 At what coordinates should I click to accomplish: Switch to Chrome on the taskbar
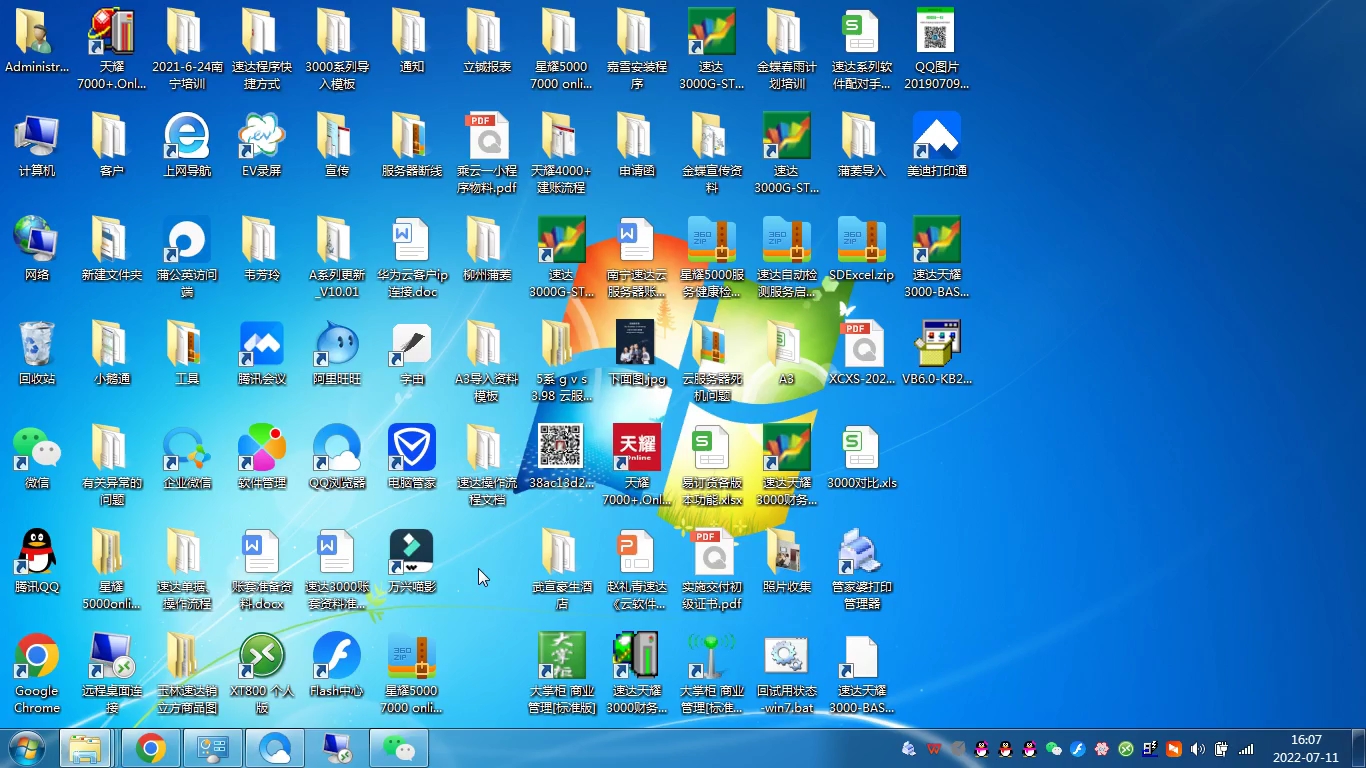[151, 748]
